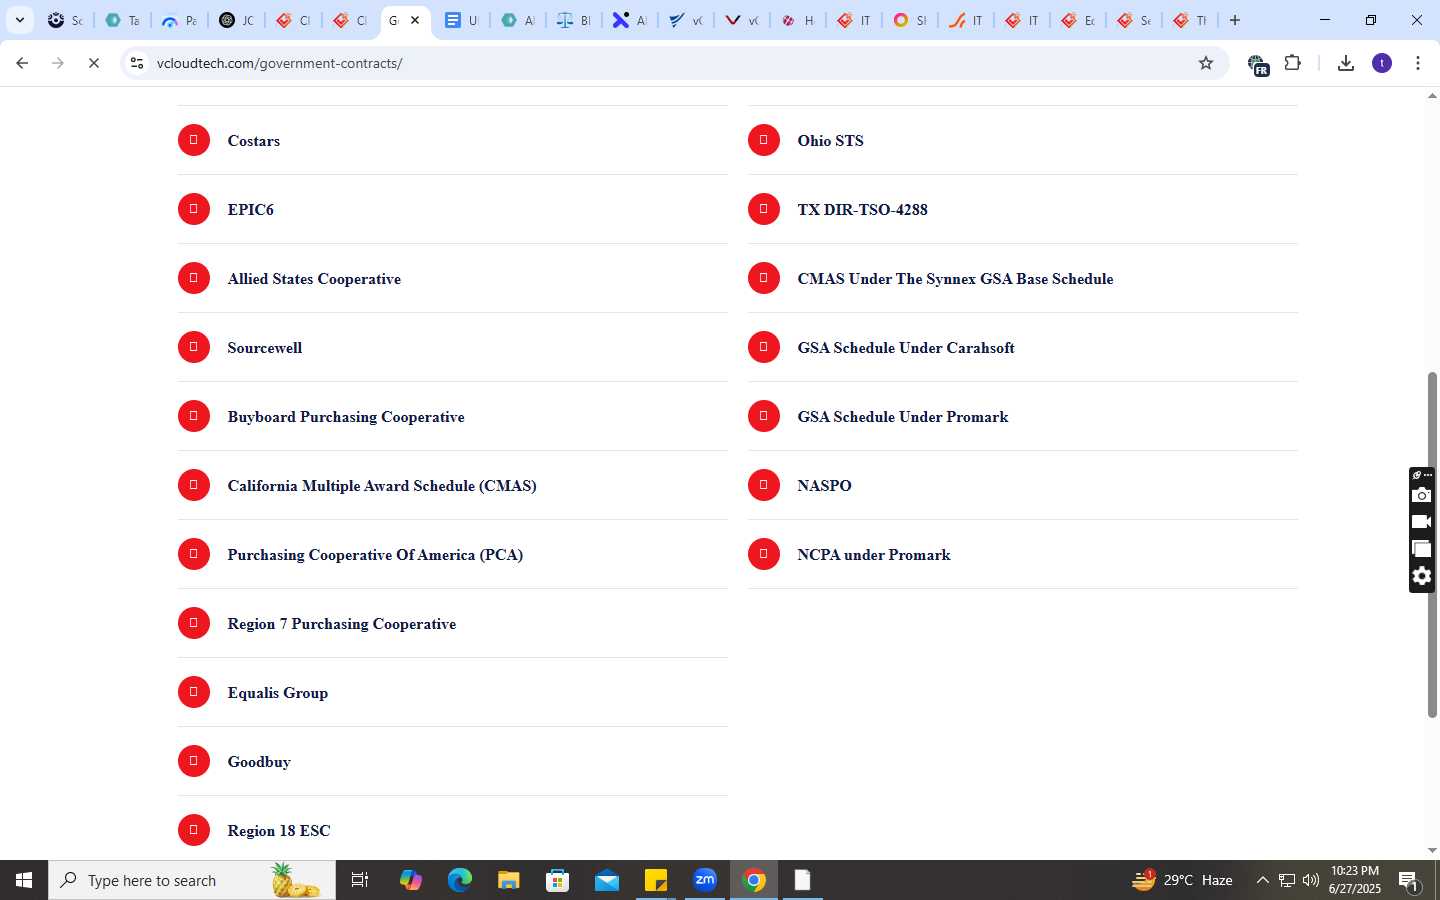1440x900 pixels.
Task: Open the notification center icon
Action: coord(1409,881)
